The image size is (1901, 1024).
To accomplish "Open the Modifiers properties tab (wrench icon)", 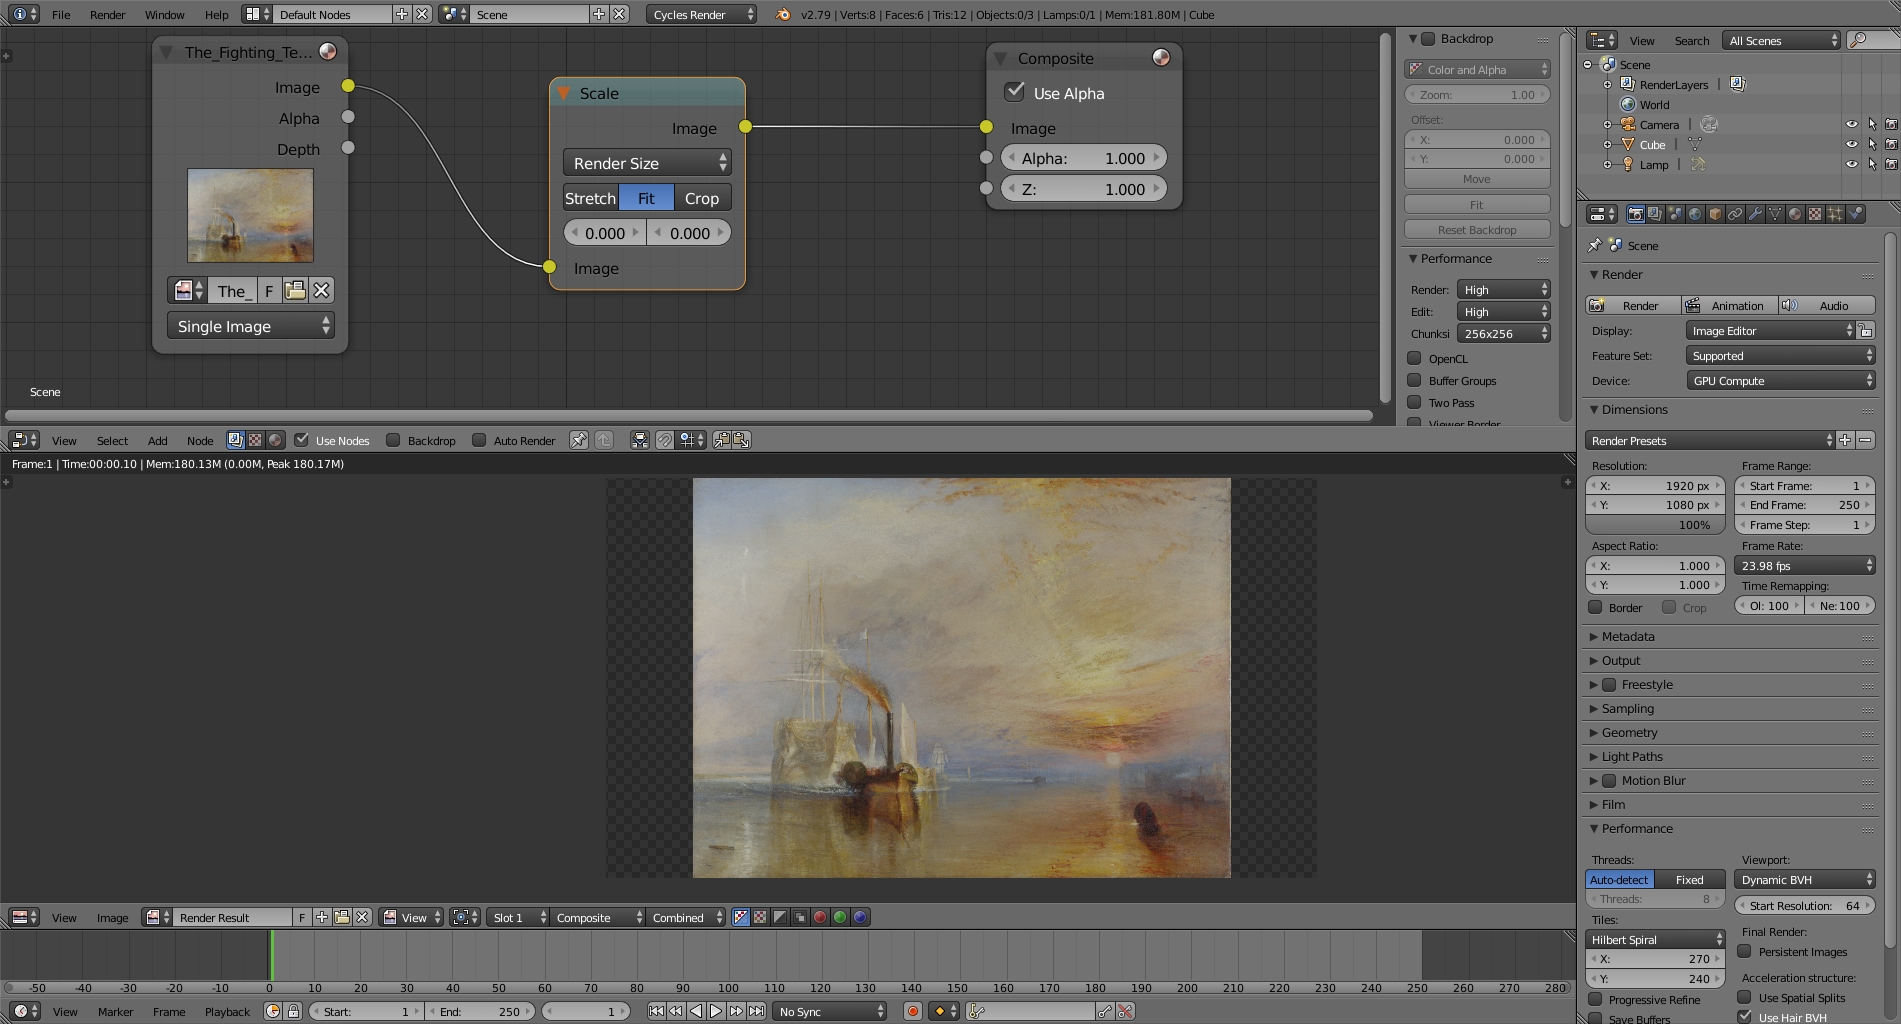I will pos(1755,214).
